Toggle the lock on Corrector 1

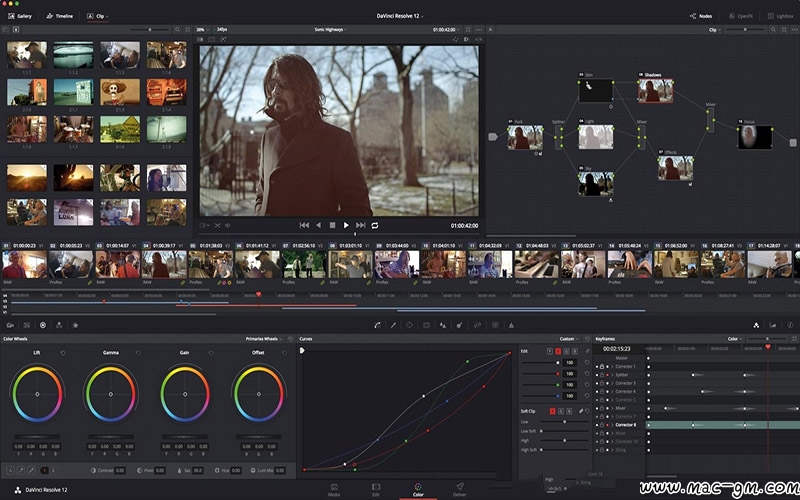pyautogui.click(x=602, y=366)
